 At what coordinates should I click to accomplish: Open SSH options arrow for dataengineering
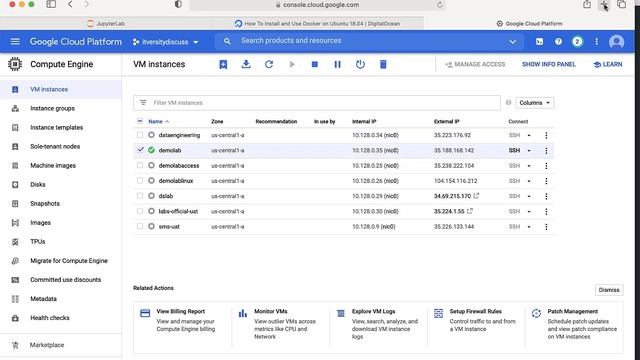[529, 135]
